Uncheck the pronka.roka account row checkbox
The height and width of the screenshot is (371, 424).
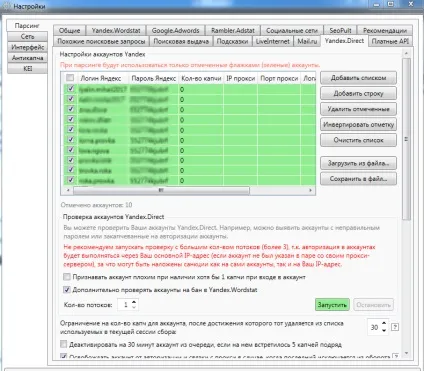point(71,160)
